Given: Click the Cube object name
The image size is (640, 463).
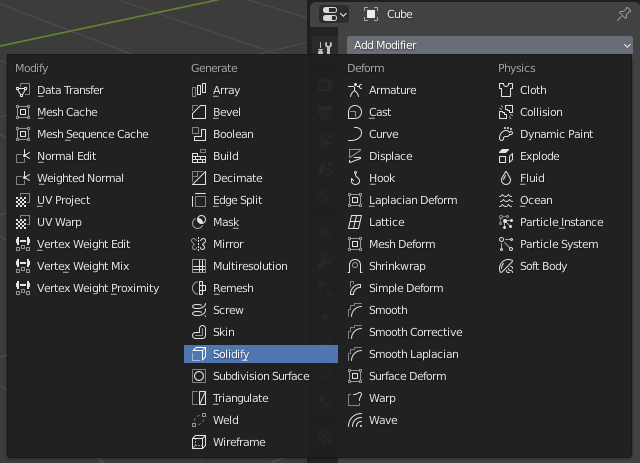Looking at the screenshot, I should (x=400, y=14).
